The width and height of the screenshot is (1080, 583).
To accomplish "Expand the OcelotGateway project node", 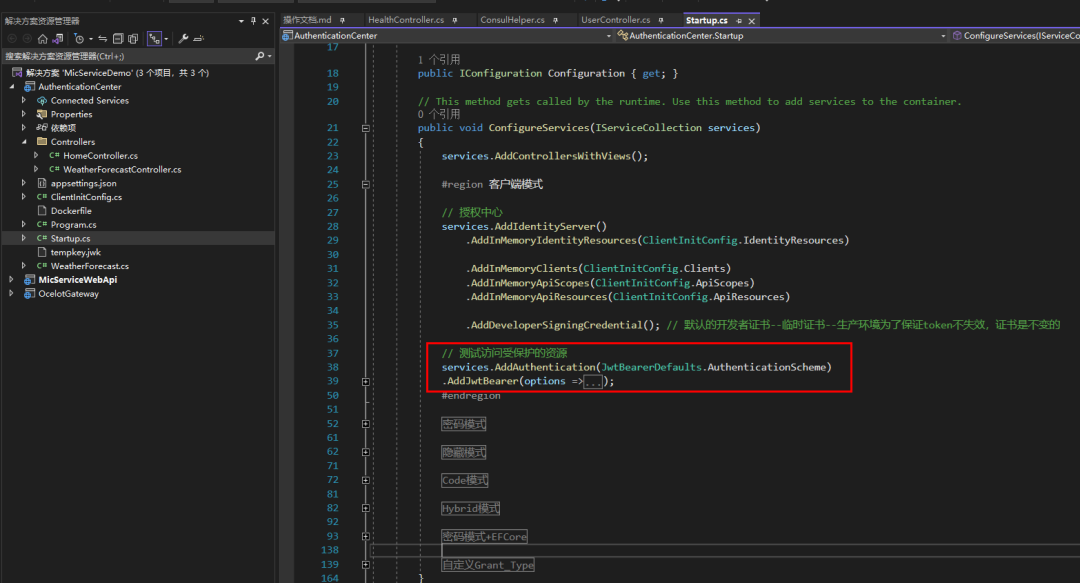I will (12, 294).
